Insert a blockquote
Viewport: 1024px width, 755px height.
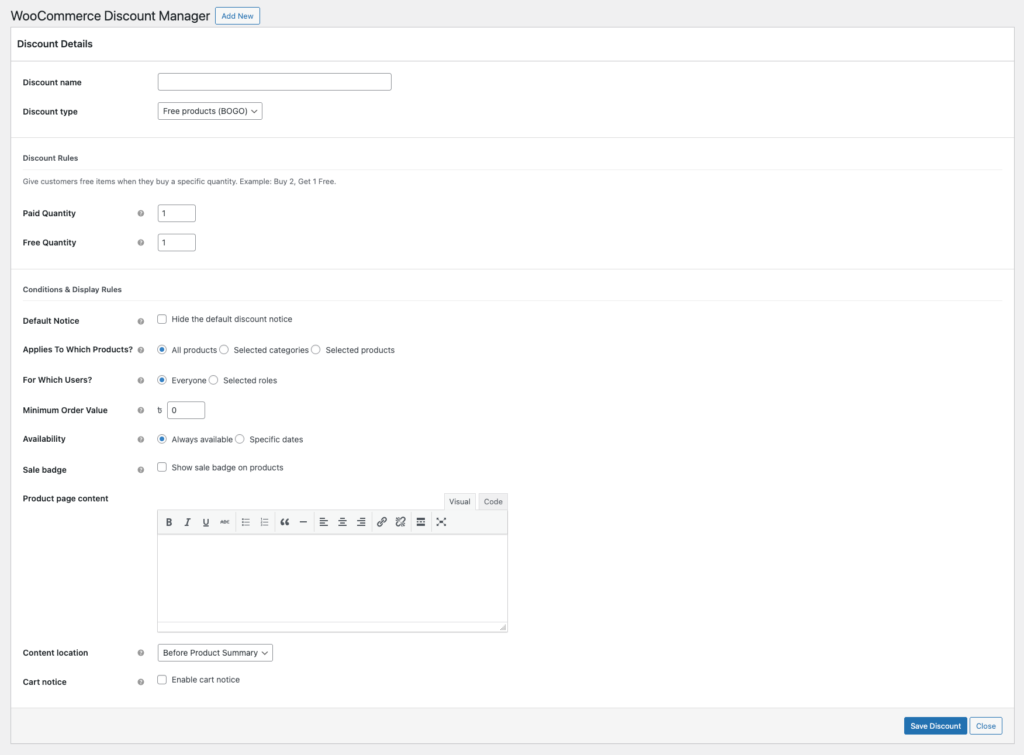click(285, 522)
